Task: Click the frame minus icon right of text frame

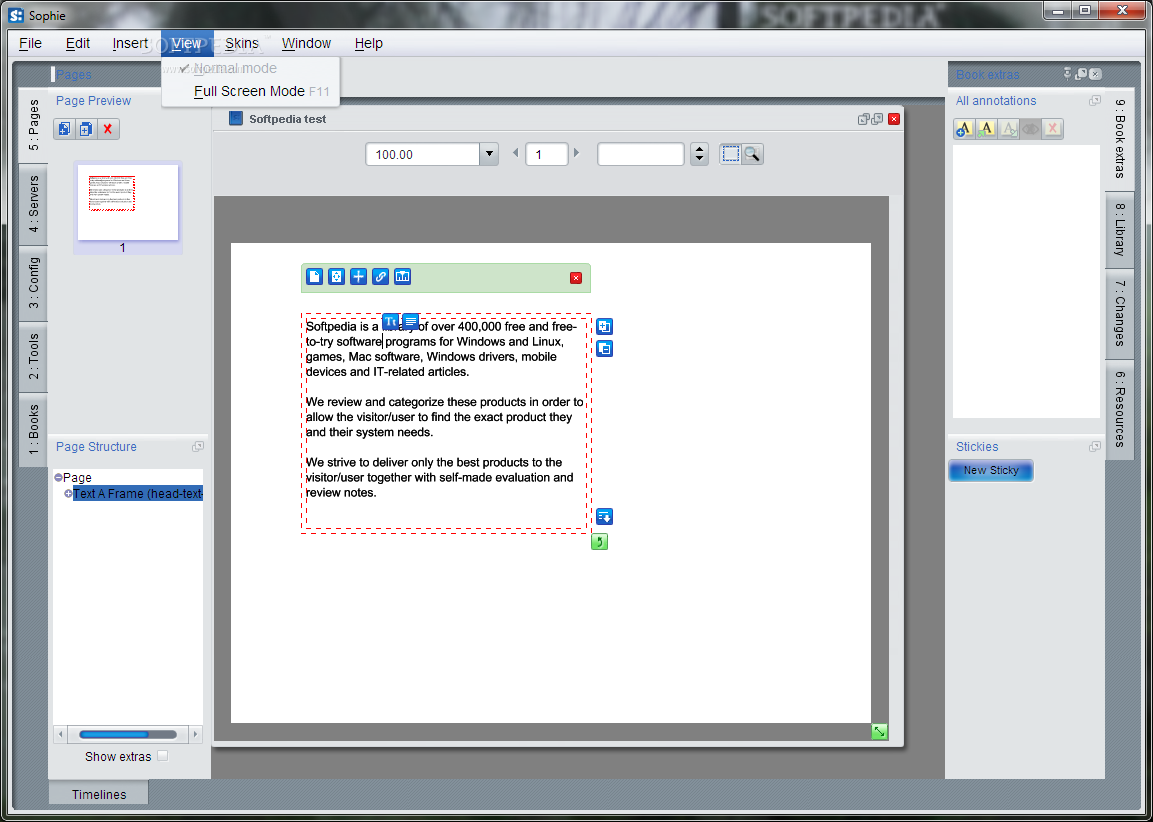Action: (604, 349)
